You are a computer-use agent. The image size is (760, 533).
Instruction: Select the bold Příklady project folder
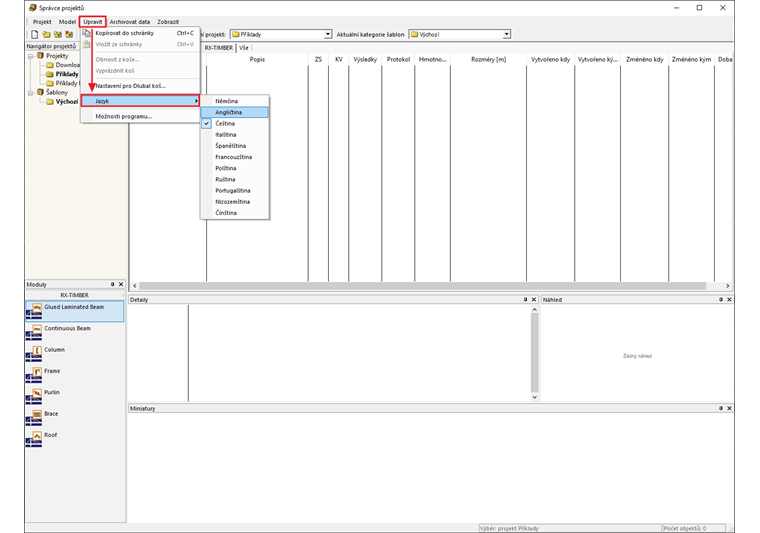[63, 74]
